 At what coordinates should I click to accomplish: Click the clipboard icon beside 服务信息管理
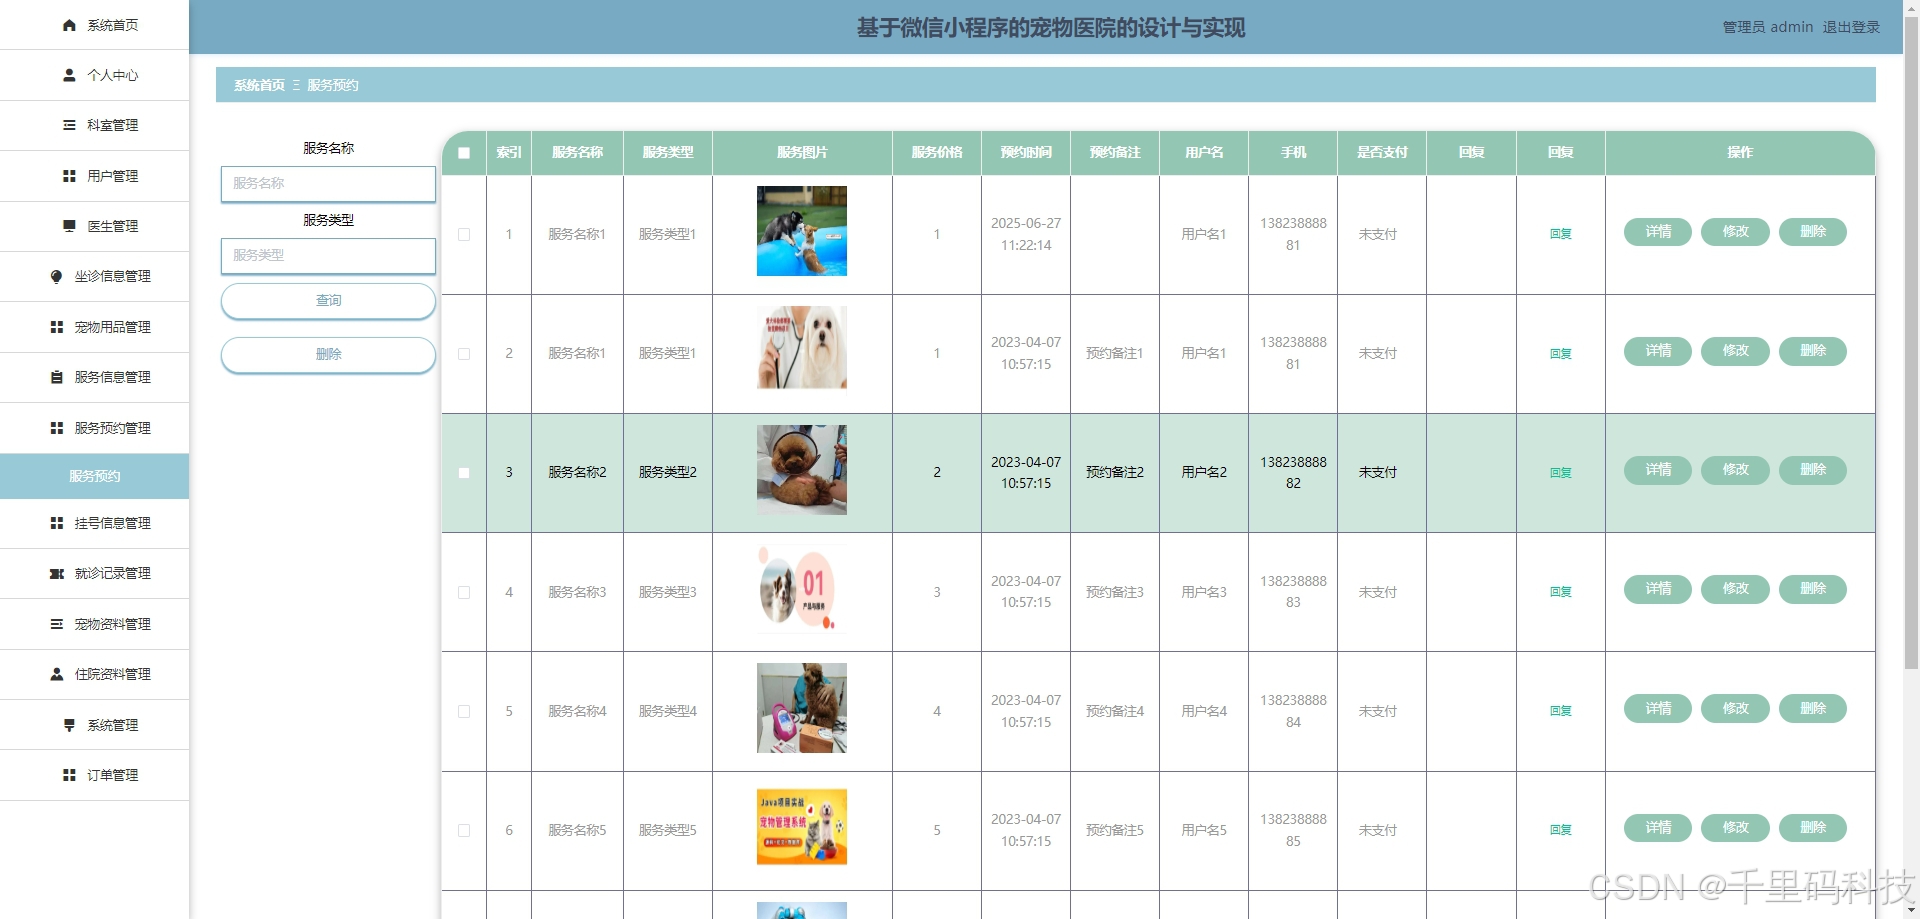[x=57, y=377]
